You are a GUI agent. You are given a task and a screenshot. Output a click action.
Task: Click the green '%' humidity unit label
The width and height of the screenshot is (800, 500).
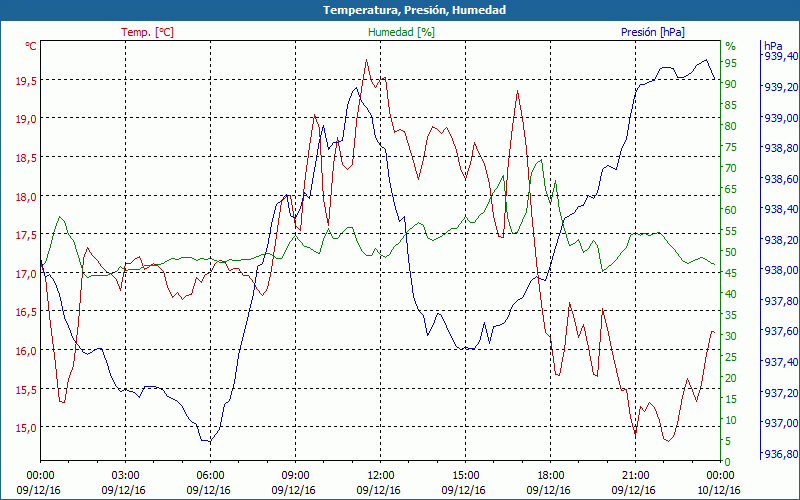[x=731, y=46]
